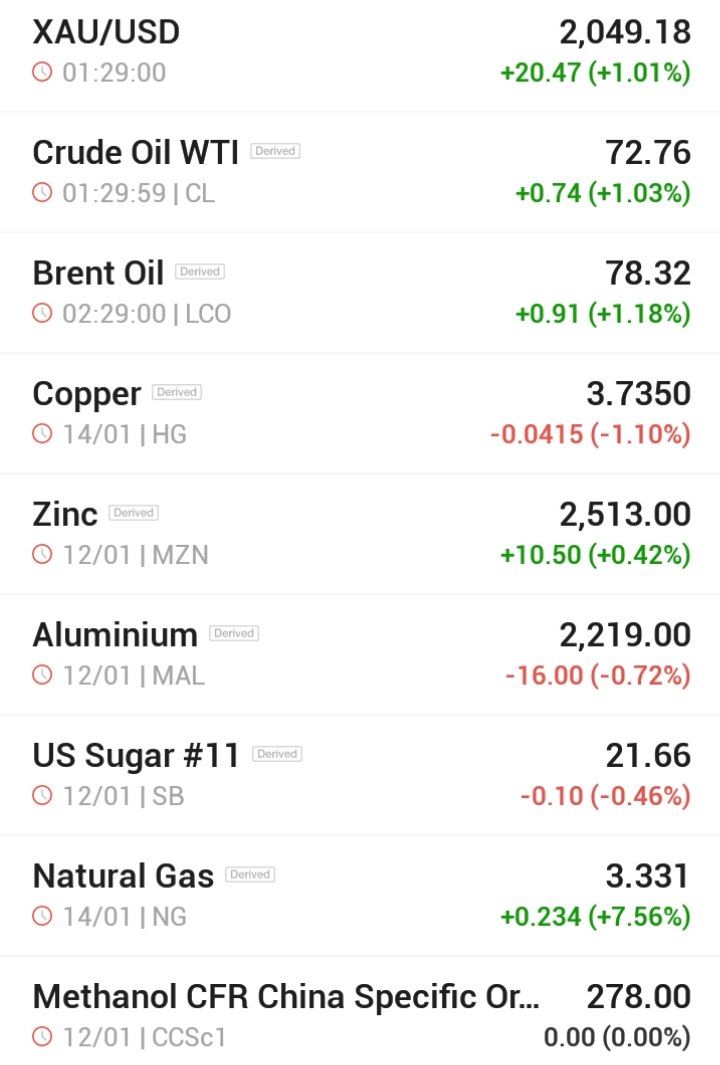Click the clock icon under Brent Oil

point(42,313)
